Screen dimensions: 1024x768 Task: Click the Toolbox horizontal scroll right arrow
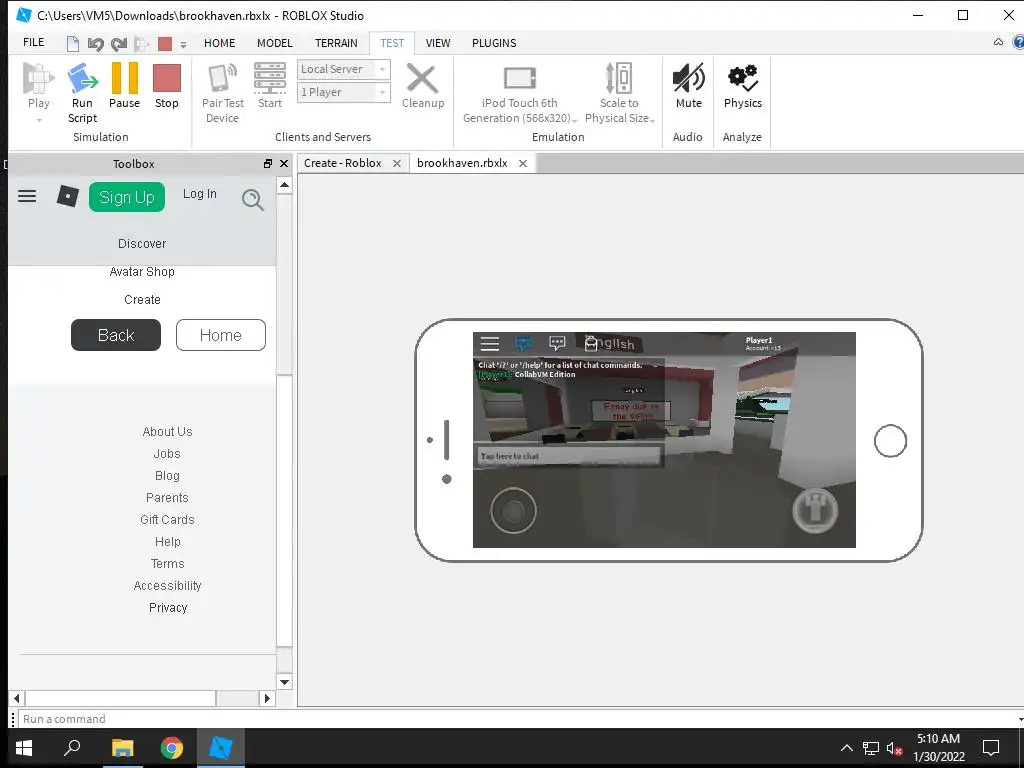point(266,698)
